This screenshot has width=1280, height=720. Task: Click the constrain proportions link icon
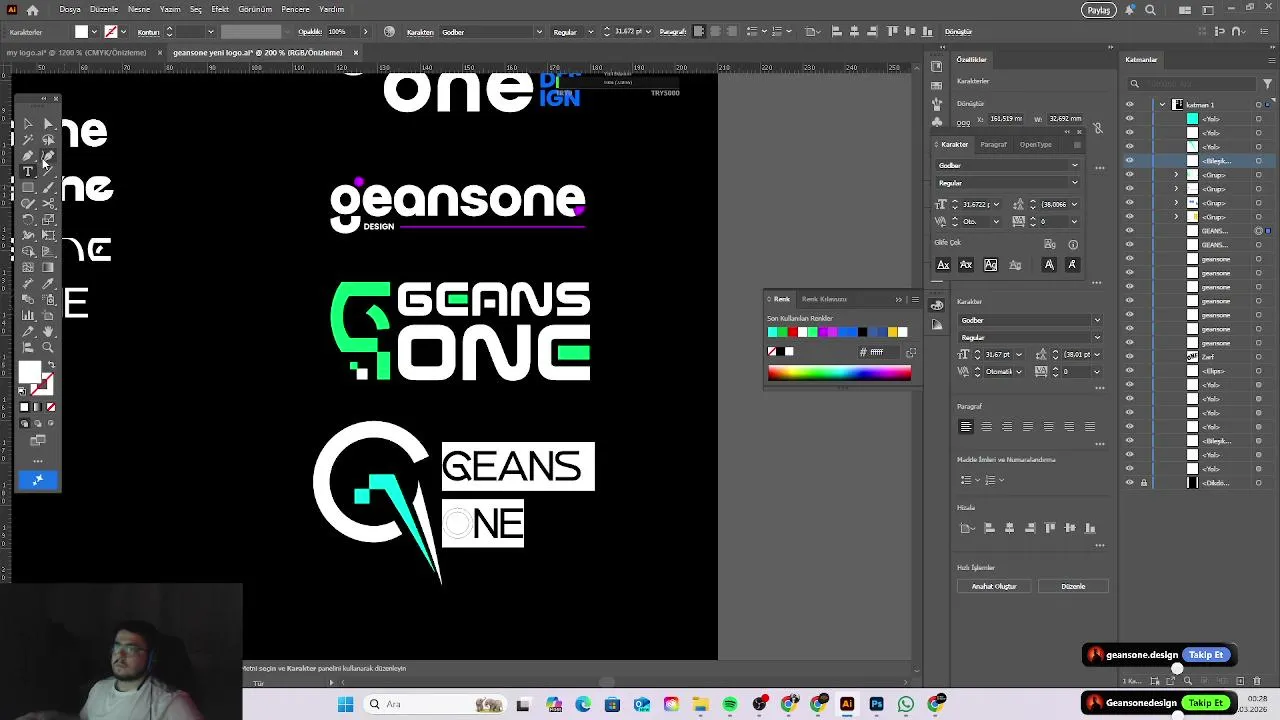click(1098, 128)
